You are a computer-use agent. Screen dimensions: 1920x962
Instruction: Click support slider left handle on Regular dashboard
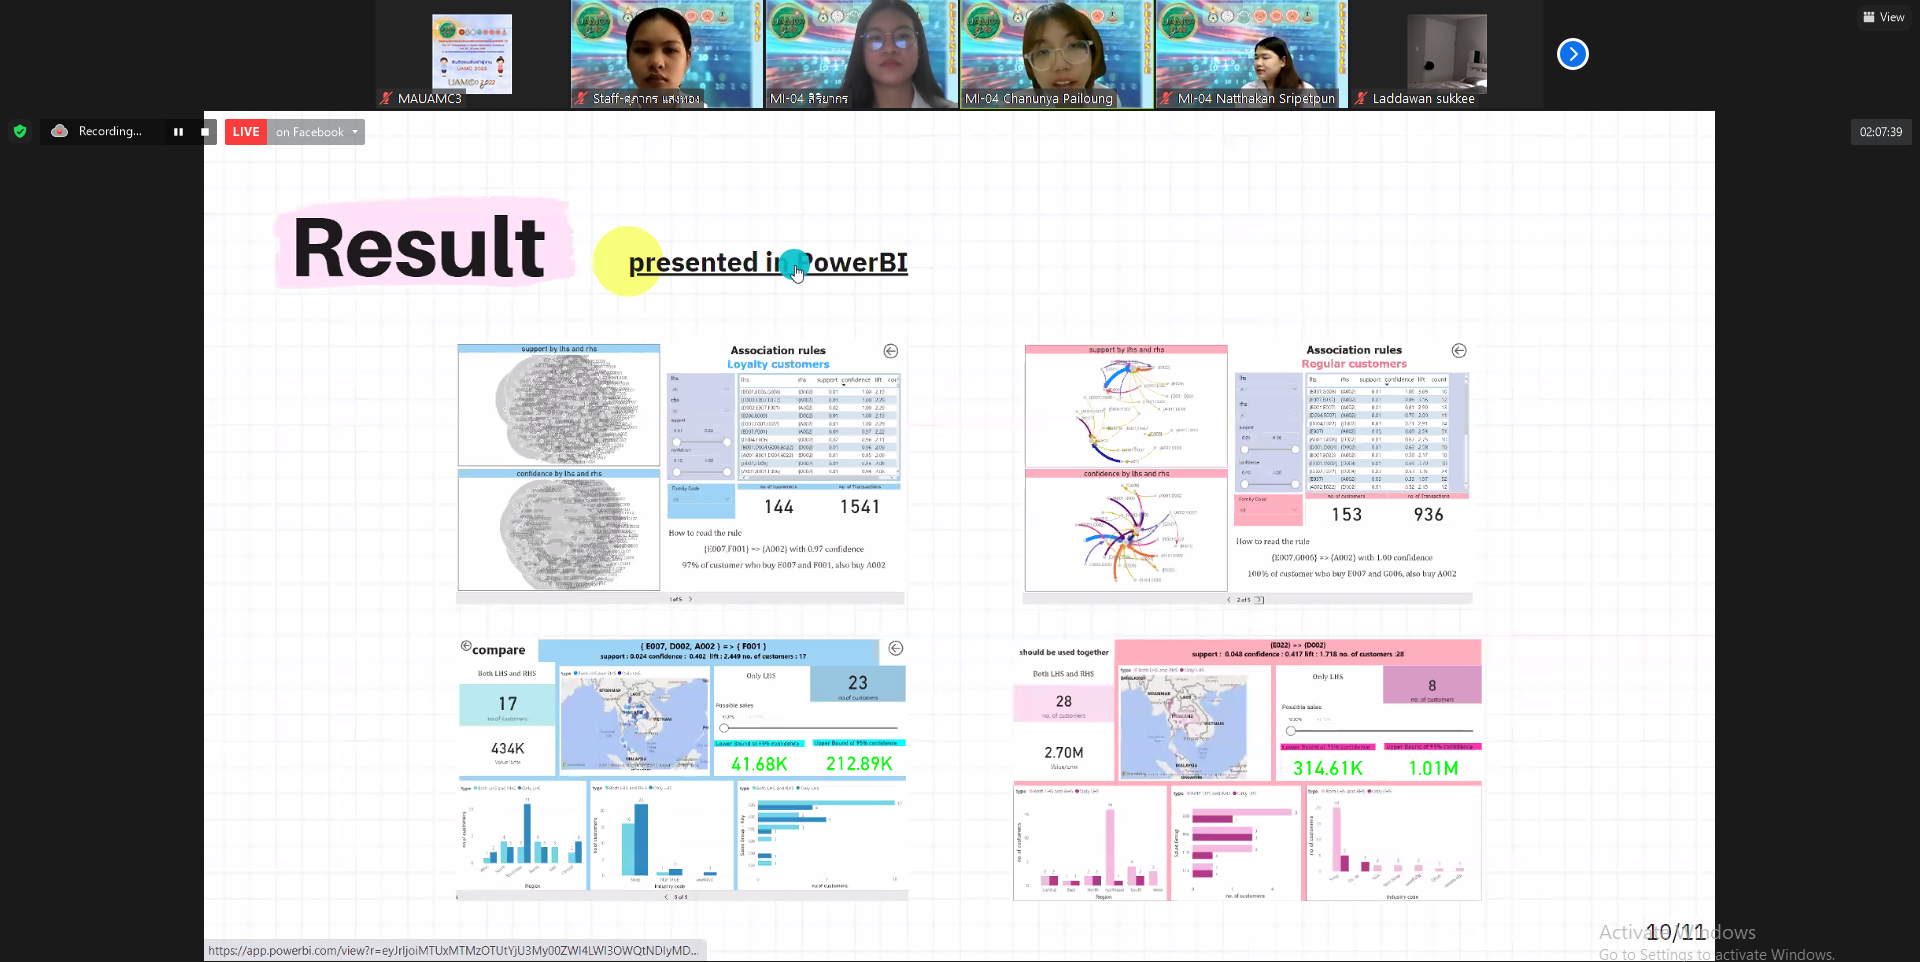tap(1245, 449)
